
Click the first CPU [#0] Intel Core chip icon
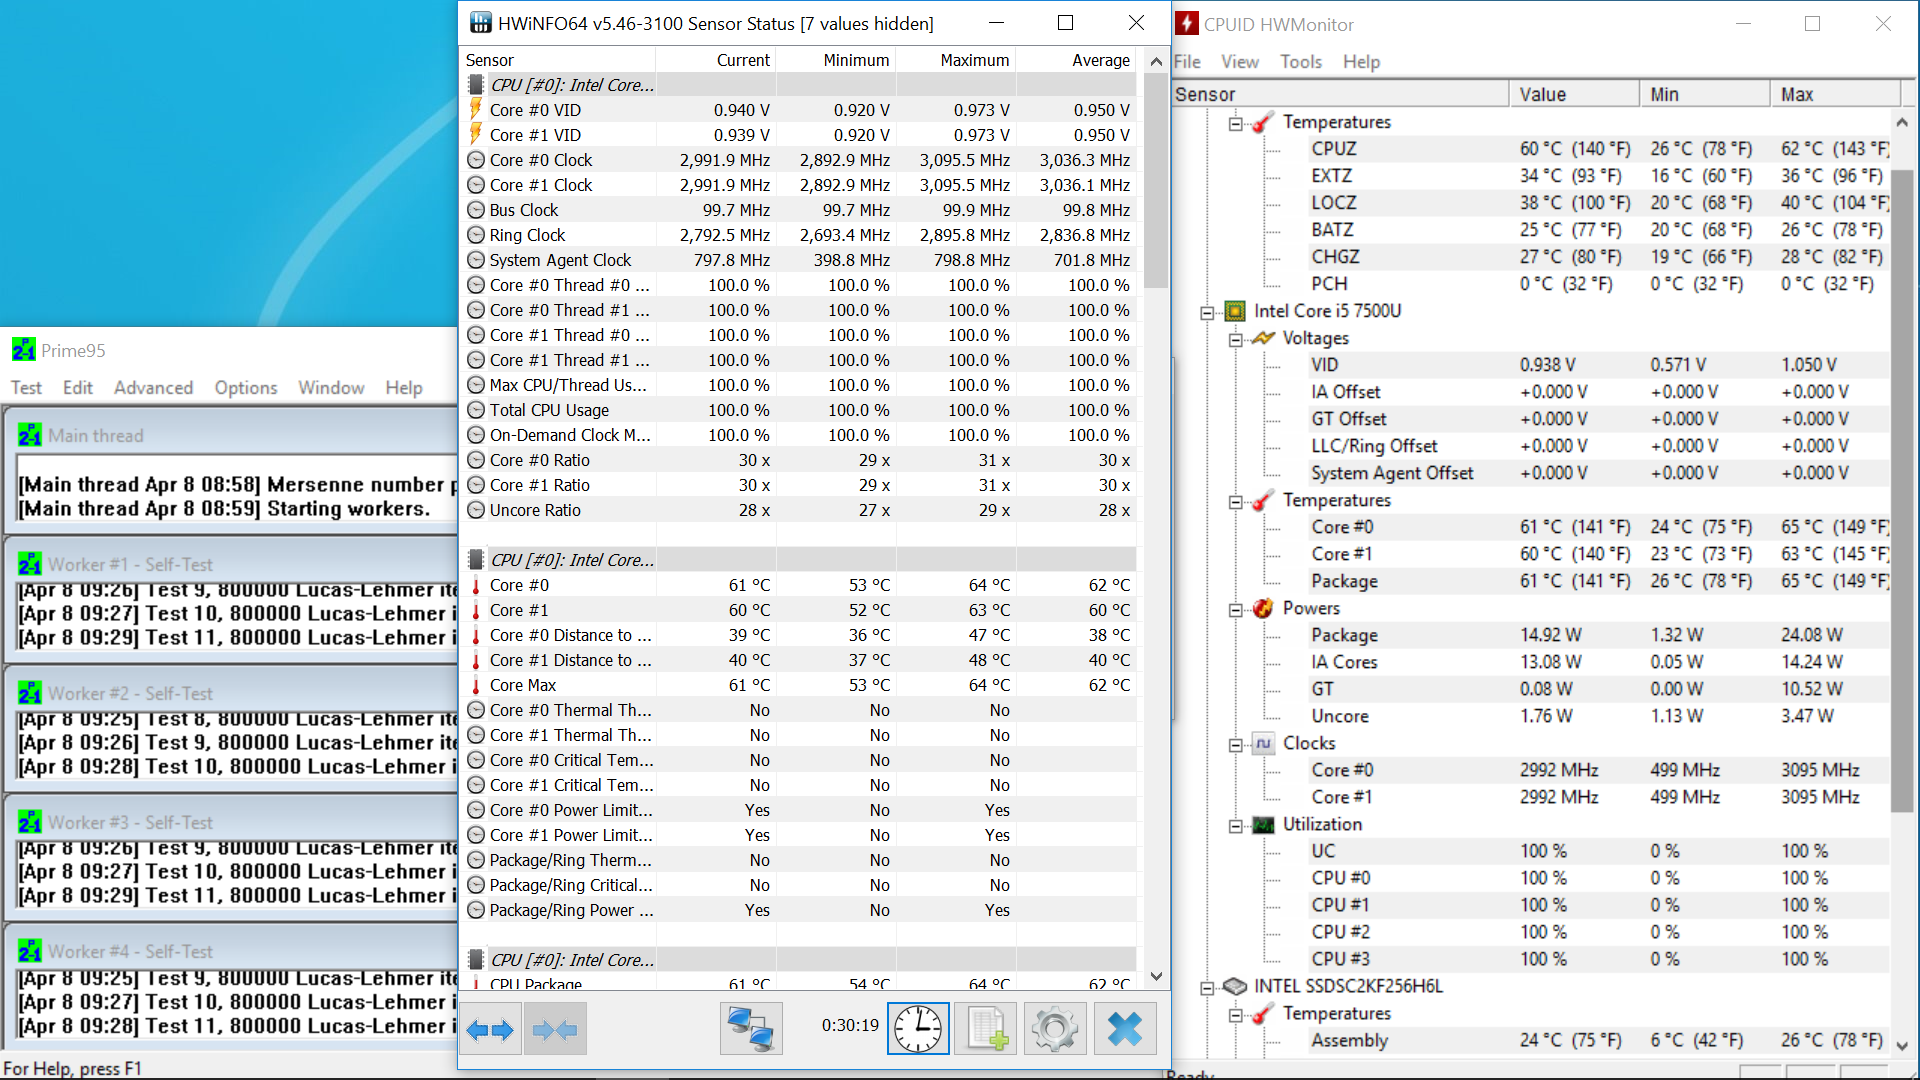477,85
